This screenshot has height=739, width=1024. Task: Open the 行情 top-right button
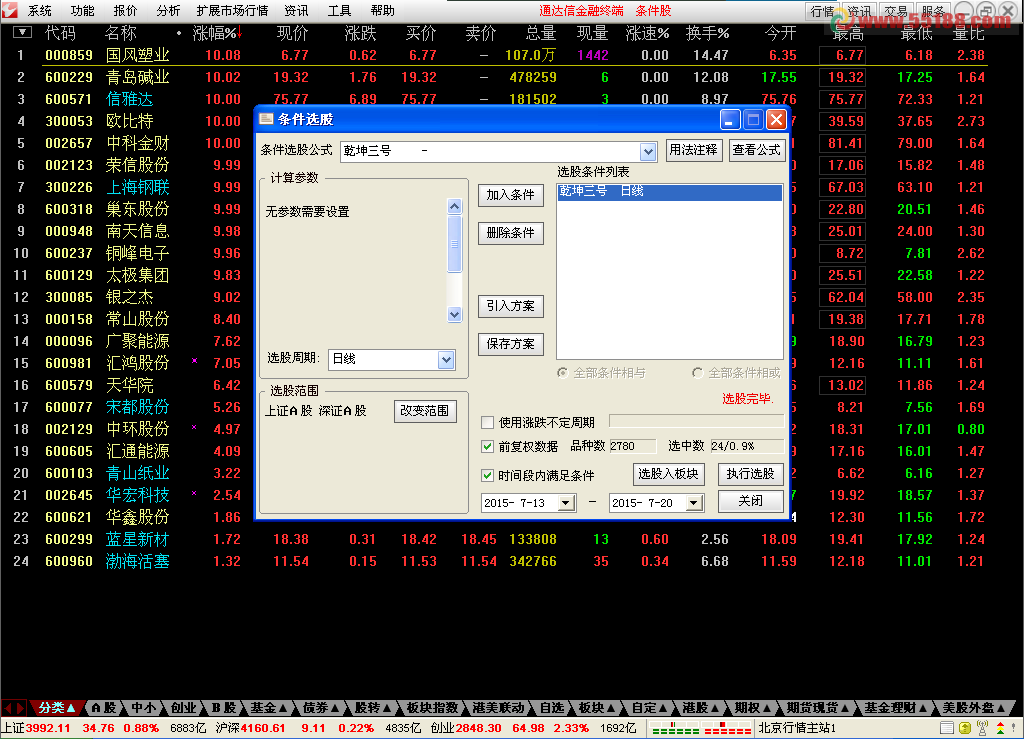point(822,11)
